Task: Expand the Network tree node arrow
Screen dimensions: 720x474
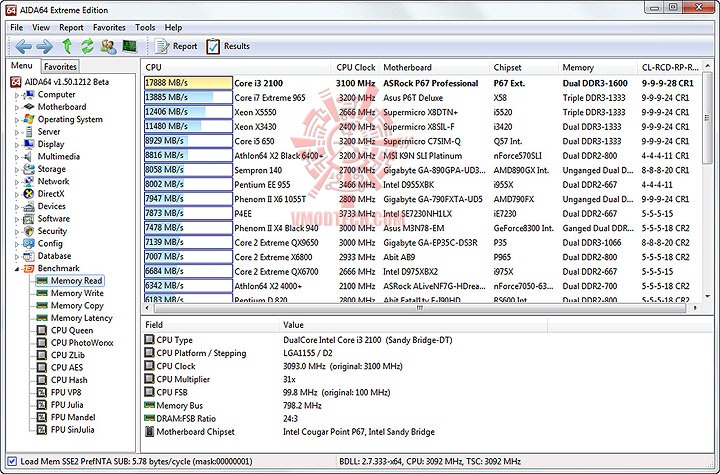Action: pos(17,182)
